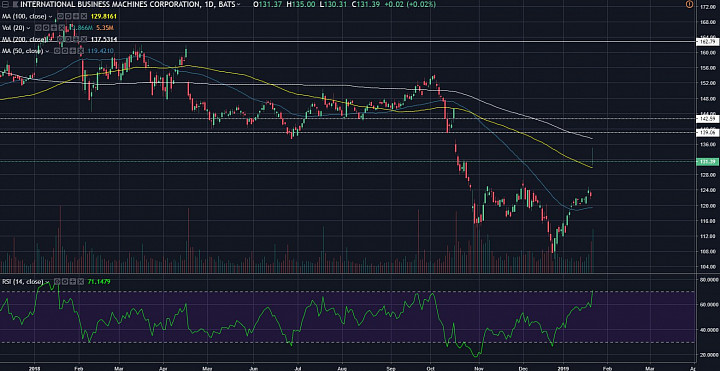Open format settings for Vol (20)

point(46,28)
